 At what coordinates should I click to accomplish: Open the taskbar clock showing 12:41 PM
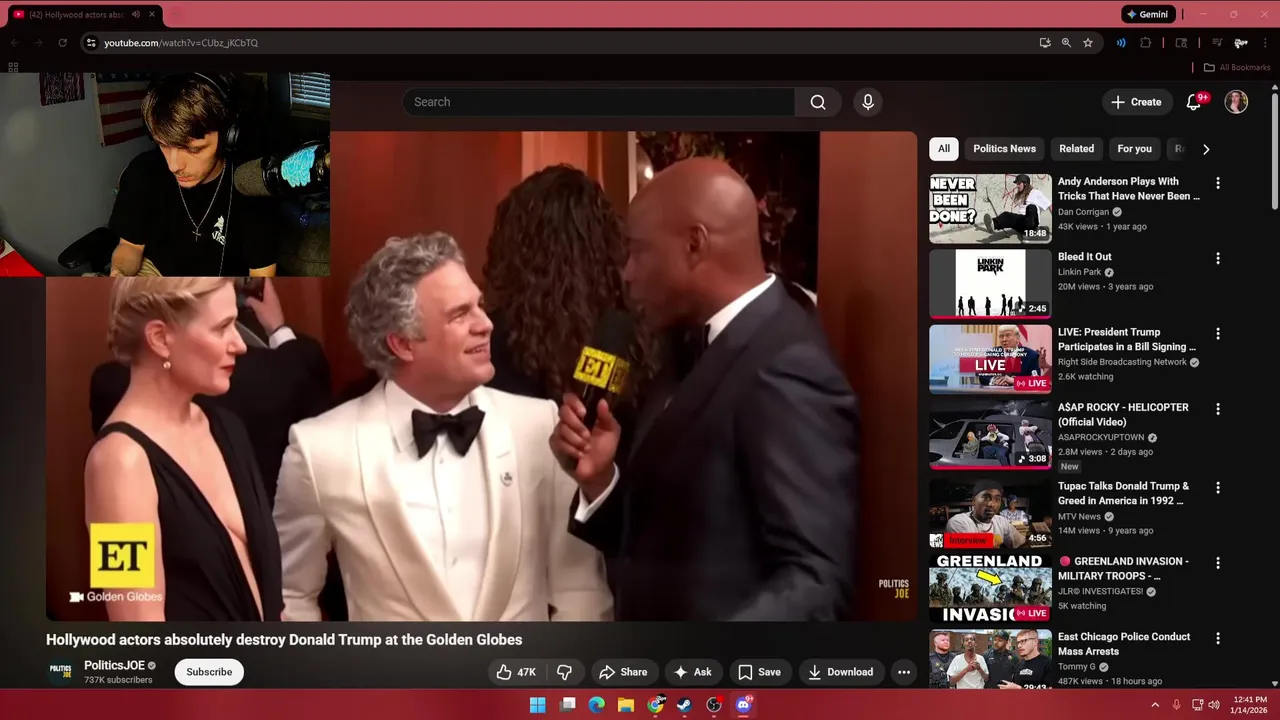pyautogui.click(x=1250, y=705)
